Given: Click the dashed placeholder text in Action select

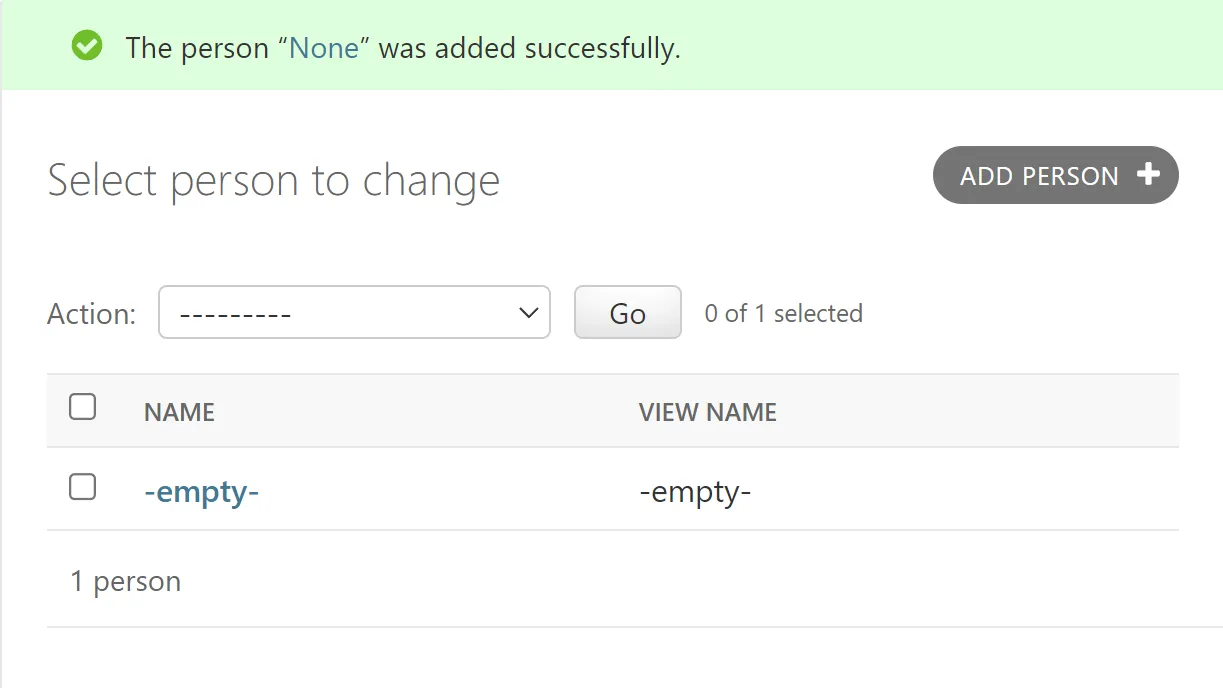Looking at the screenshot, I should click(235, 314).
